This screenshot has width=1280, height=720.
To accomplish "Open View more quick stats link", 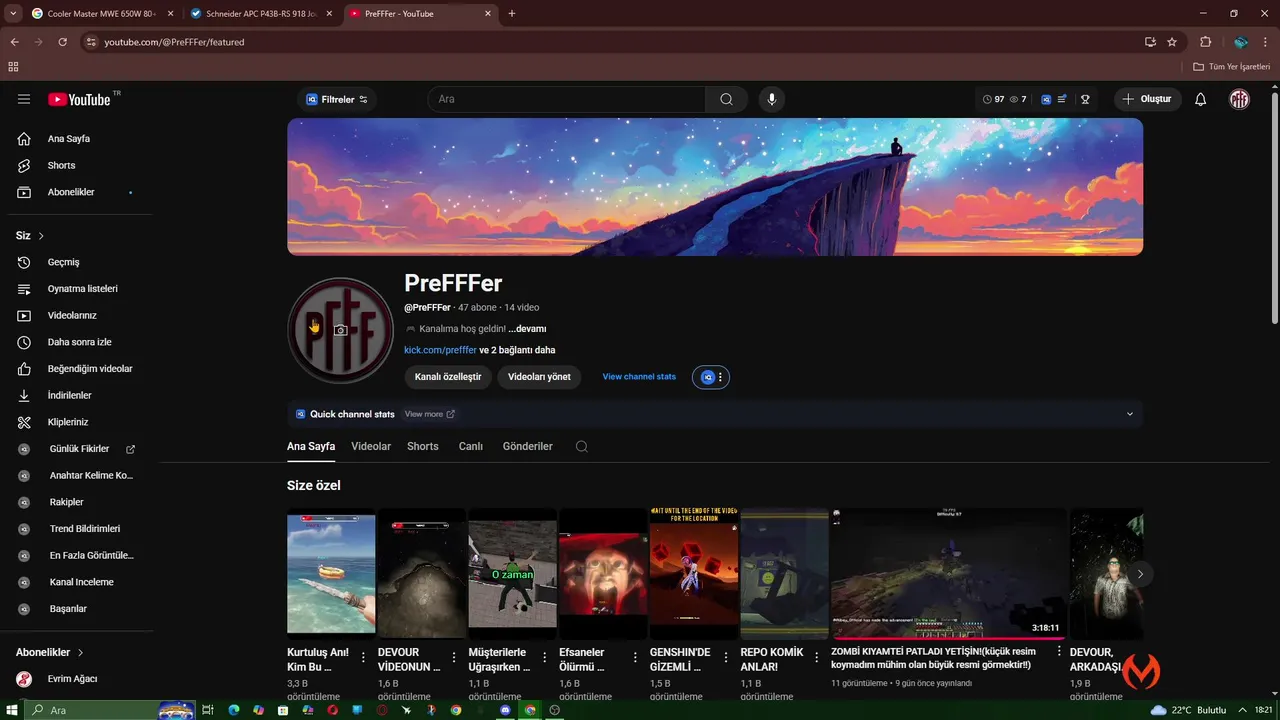I will point(430,414).
